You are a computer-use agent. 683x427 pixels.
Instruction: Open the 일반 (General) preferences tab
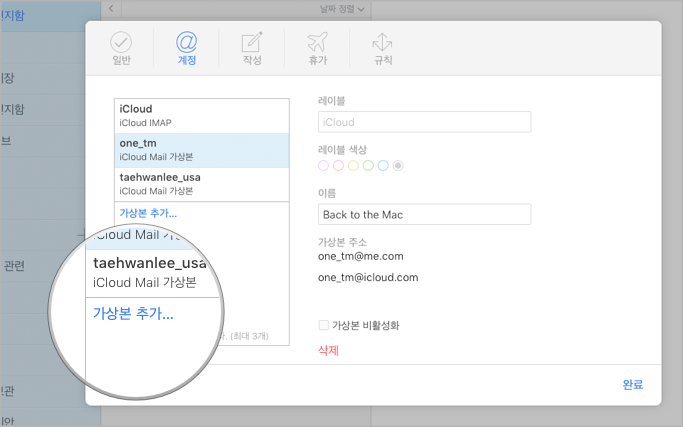(x=121, y=48)
